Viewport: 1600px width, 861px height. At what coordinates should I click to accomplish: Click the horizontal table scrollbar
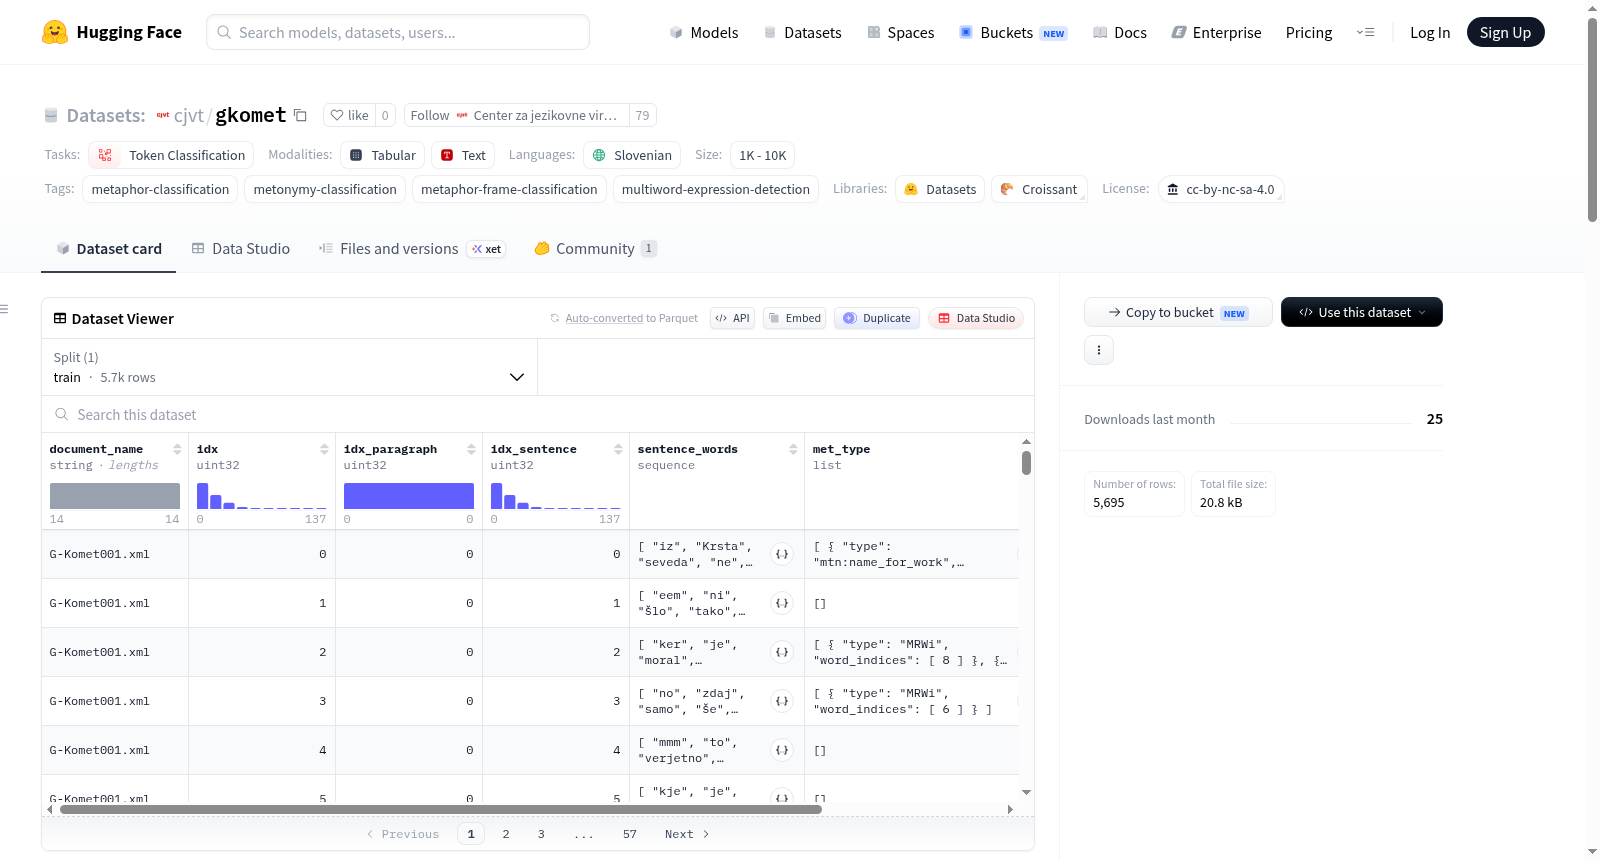441,809
